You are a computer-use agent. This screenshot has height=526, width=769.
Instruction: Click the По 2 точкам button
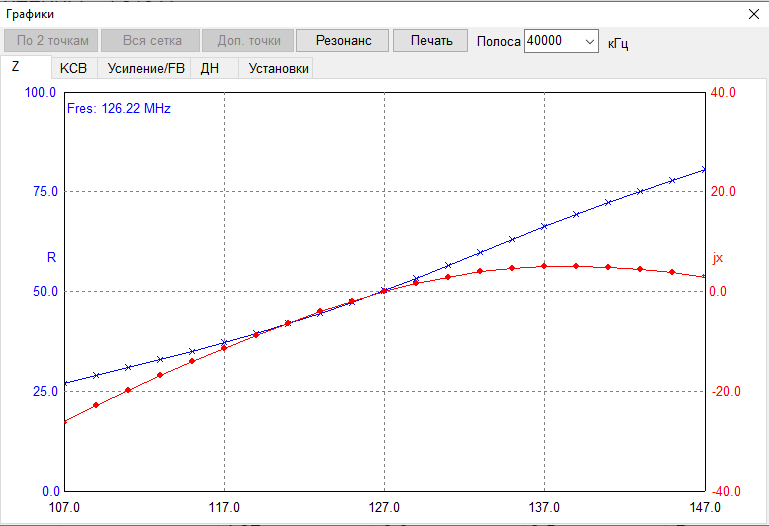(51, 41)
